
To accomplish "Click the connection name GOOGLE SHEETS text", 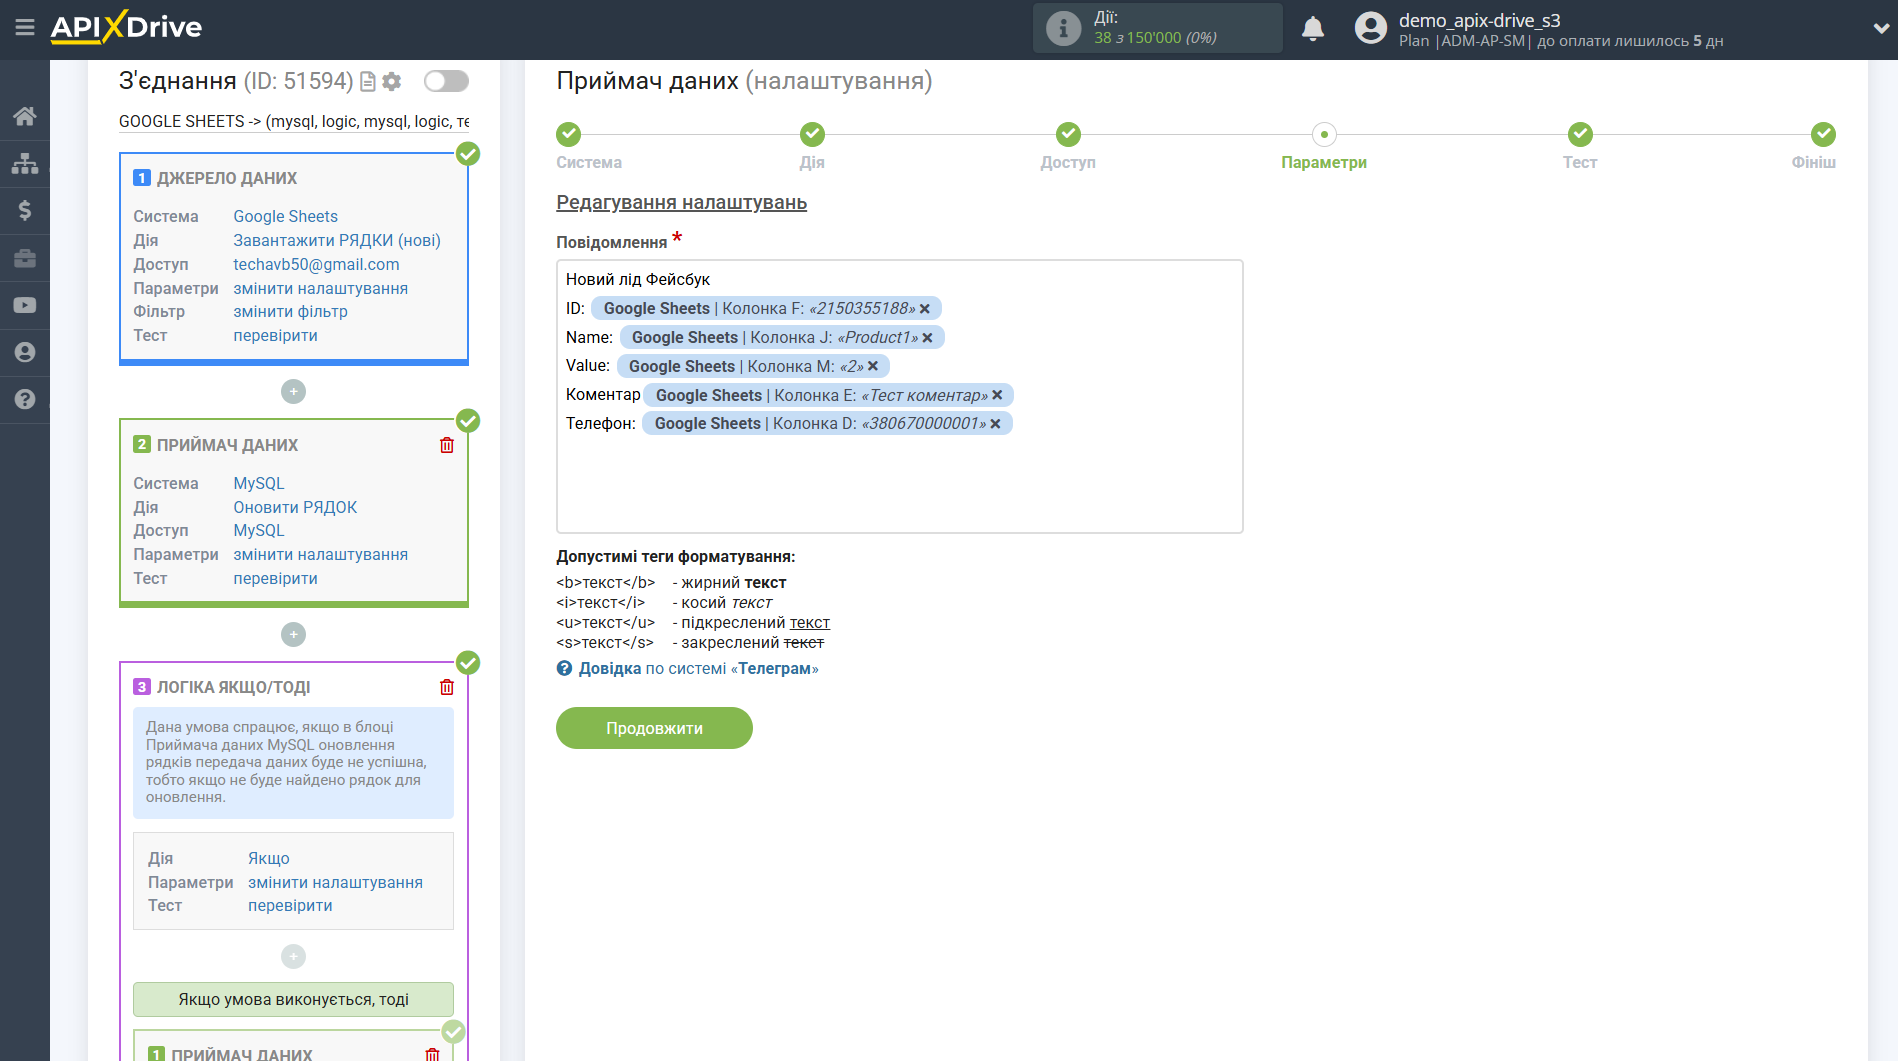I will [294, 121].
